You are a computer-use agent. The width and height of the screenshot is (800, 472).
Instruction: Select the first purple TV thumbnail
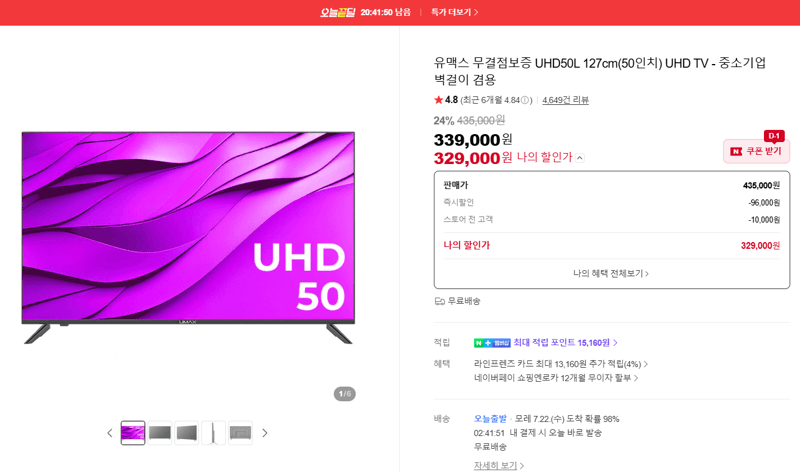point(133,433)
